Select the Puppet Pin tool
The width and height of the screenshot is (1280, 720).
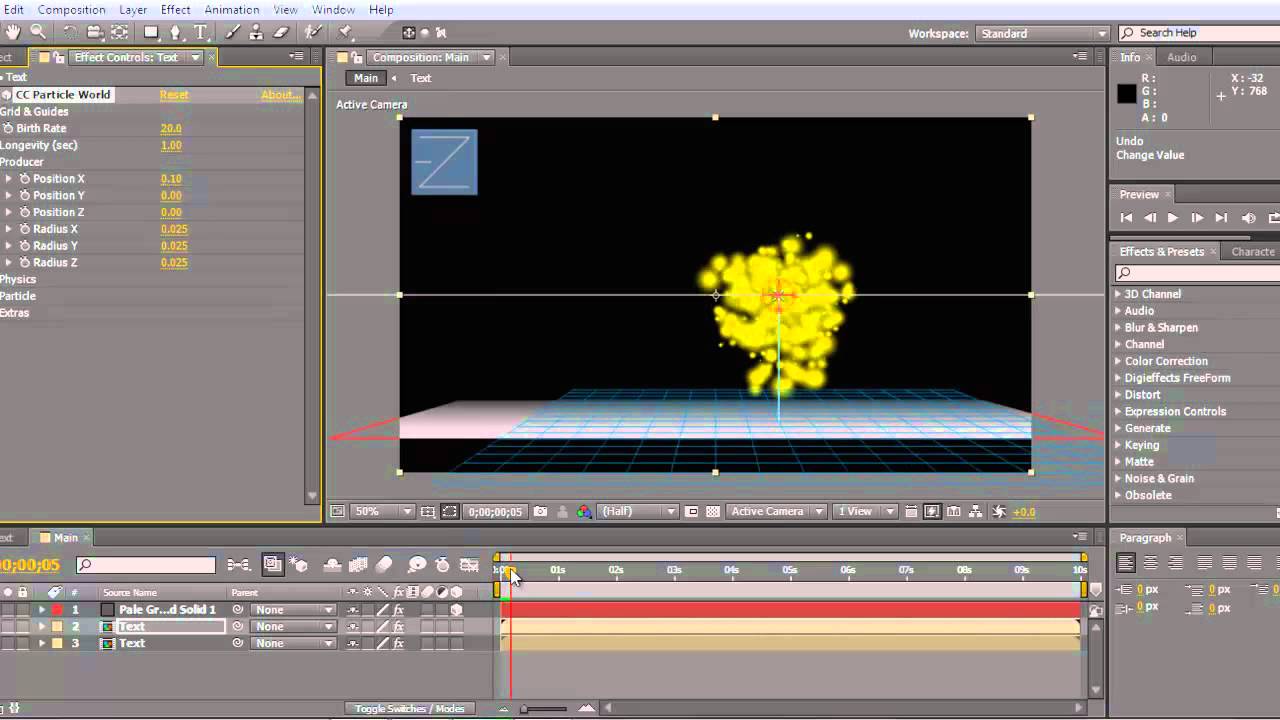[346, 32]
